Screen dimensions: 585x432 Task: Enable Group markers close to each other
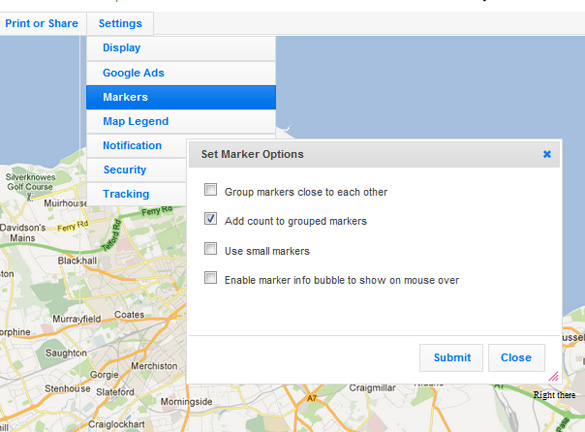pos(210,190)
